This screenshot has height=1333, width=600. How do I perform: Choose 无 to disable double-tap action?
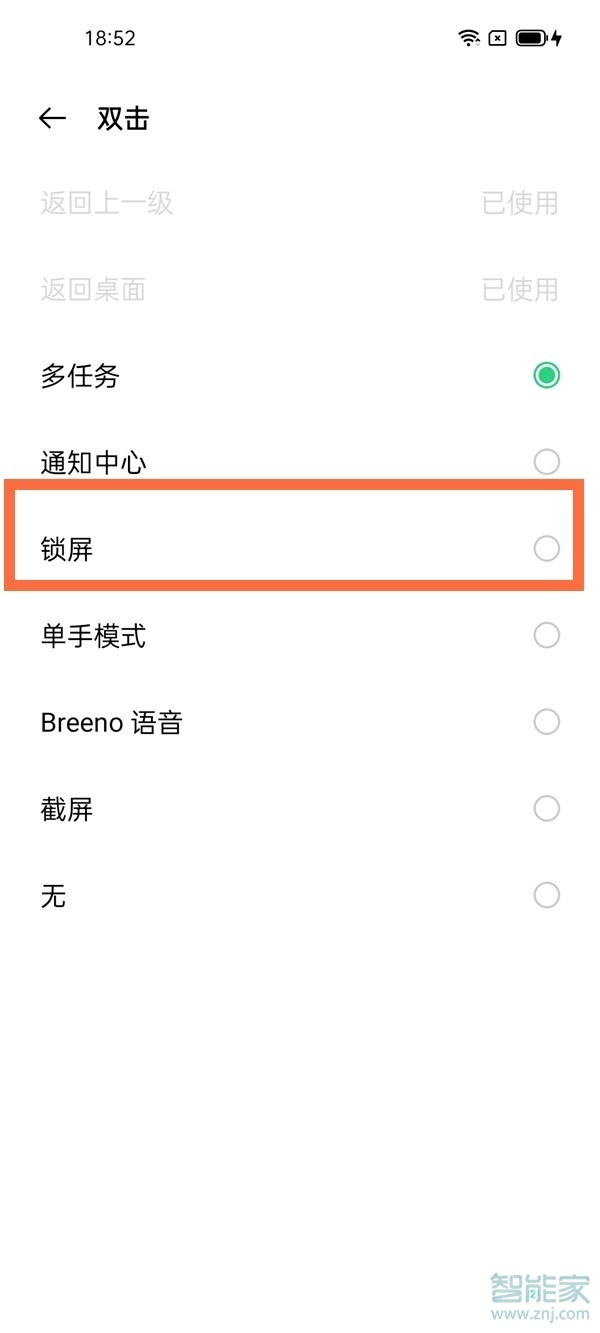pyautogui.click(x=546, y=895)
